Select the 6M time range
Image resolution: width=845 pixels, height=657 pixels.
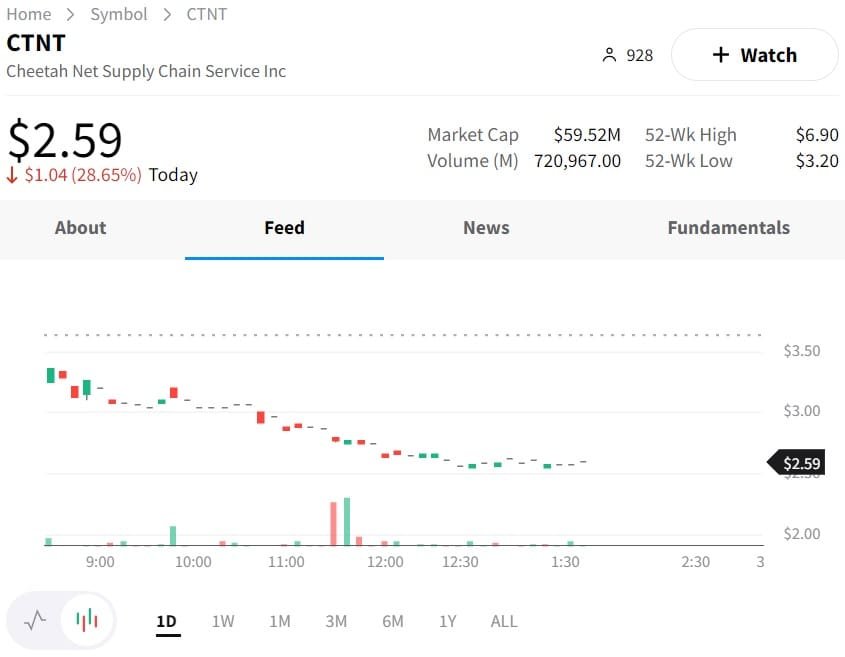click(393, 621)
